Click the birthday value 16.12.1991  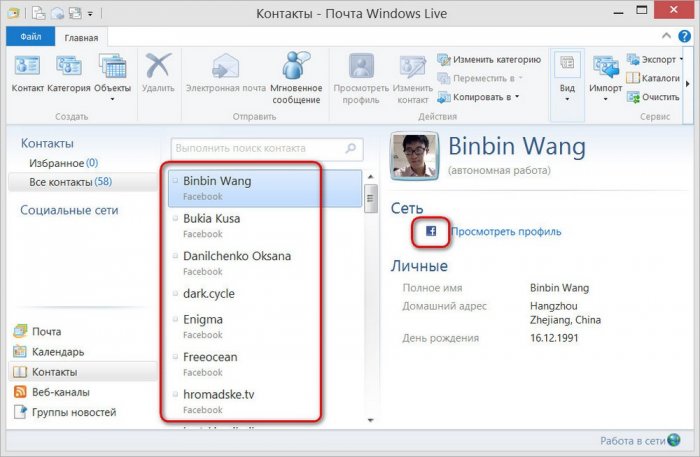554,338
